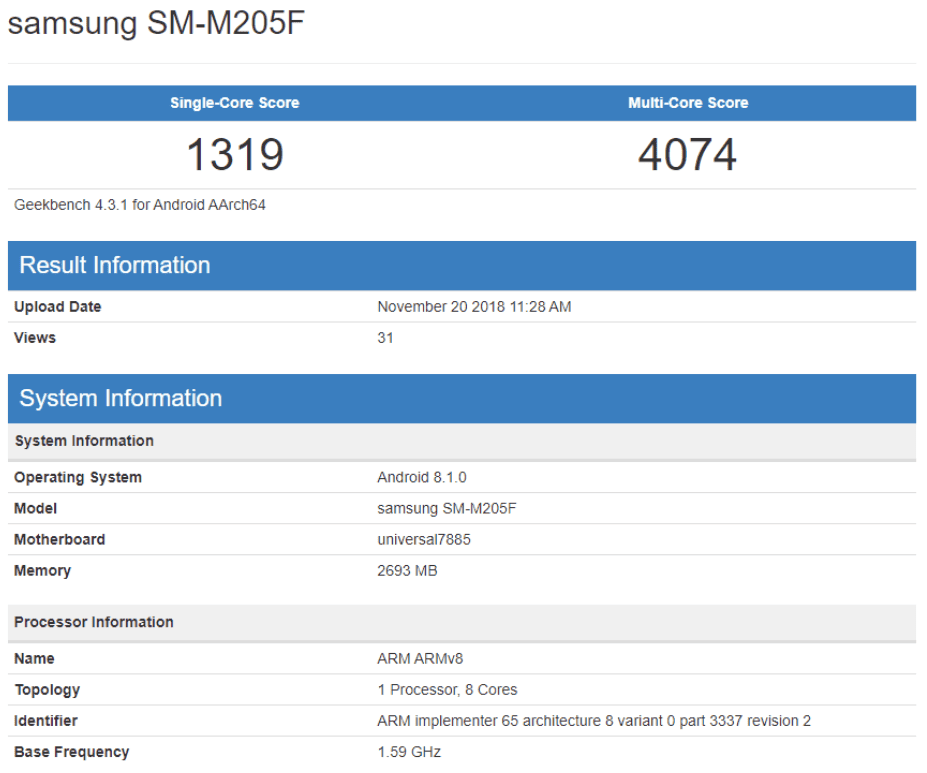Click the Memory value 2693 MB
Image resolution: width=927 pixels, height=773 pixels.
point(403,570)
